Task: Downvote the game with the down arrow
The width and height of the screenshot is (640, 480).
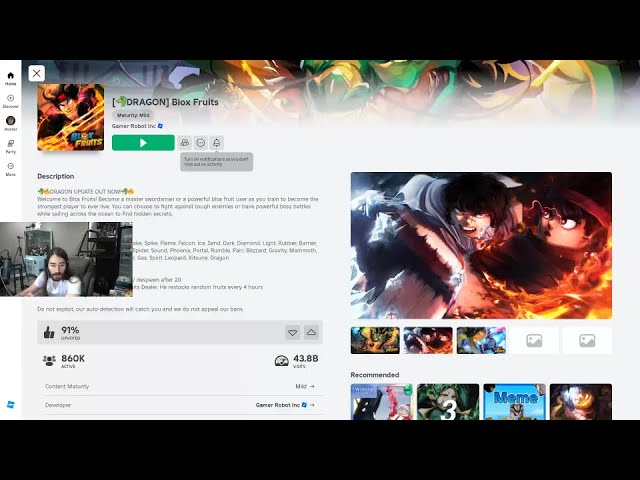Action: [x=292, y=332]
